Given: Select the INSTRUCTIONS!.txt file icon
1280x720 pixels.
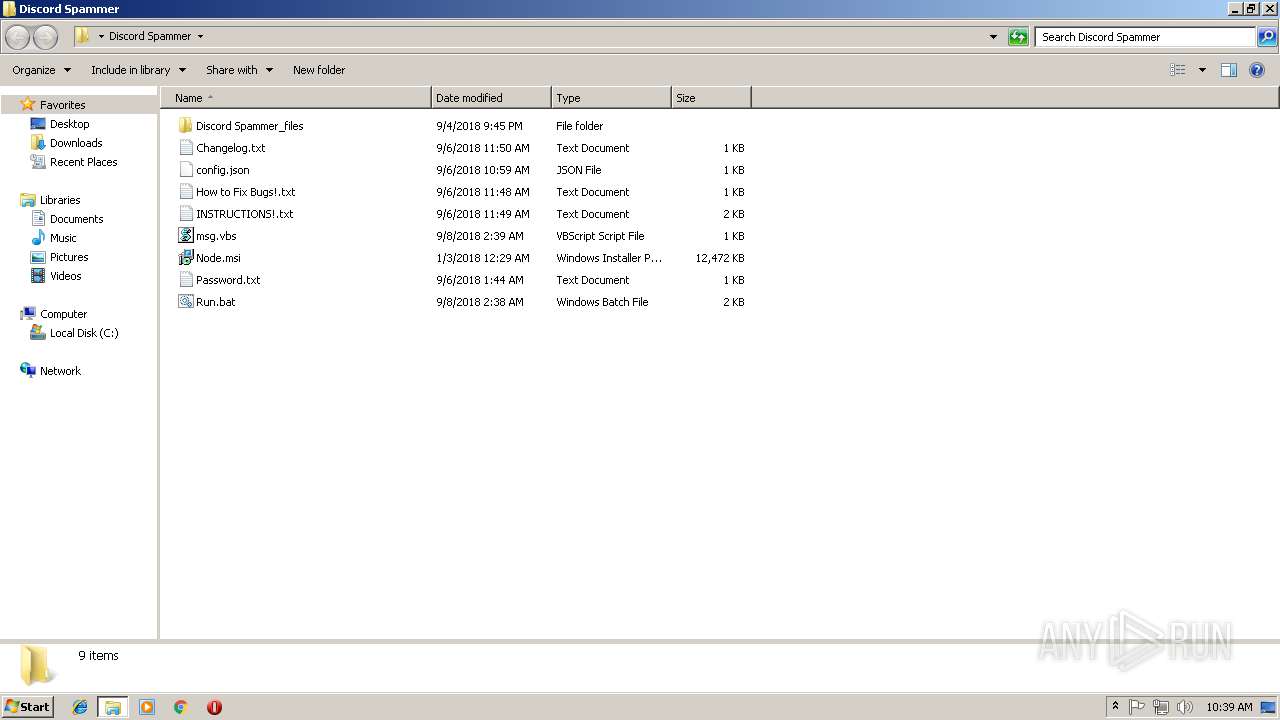Looking at the screenshot, I should tap(185, 214).
